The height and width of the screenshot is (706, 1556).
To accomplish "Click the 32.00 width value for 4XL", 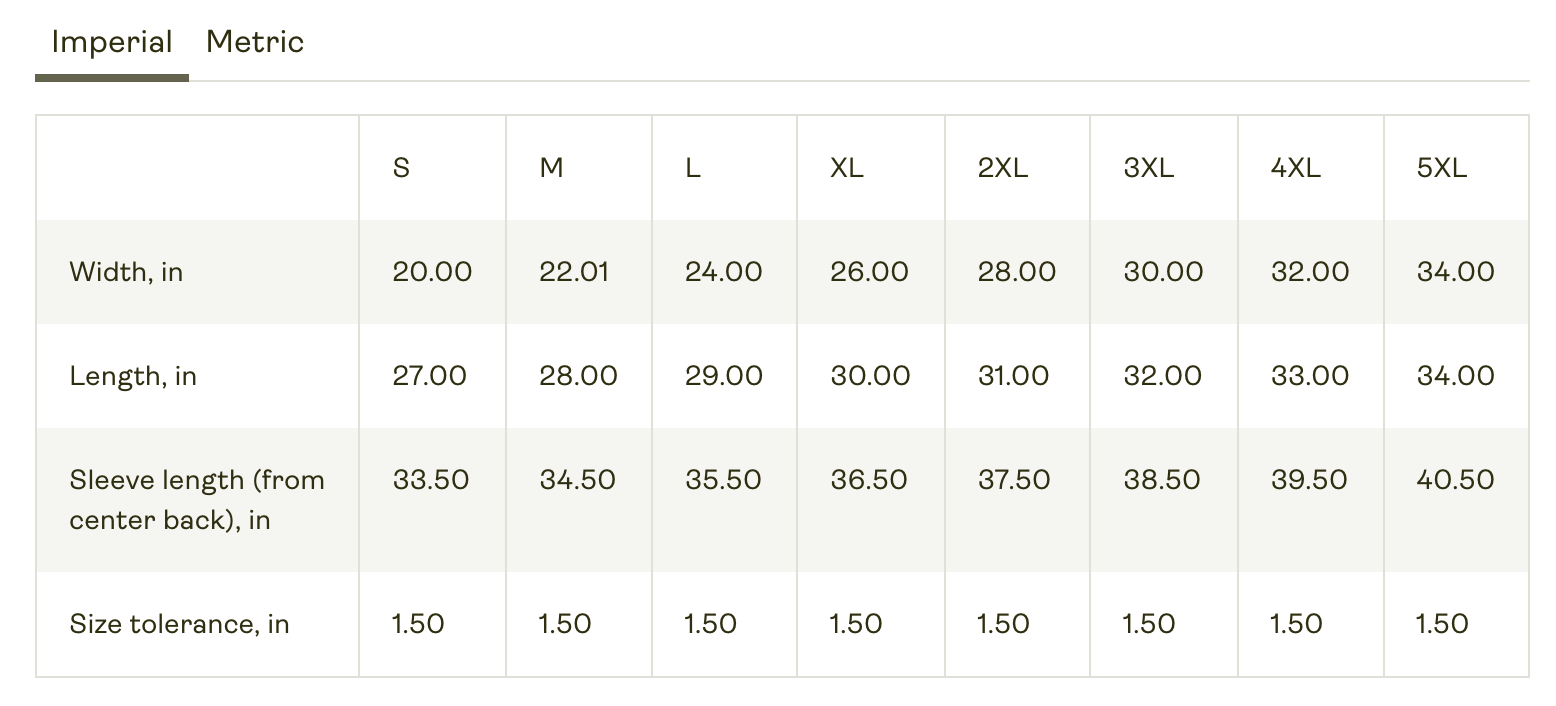I will pos(1310,272).
